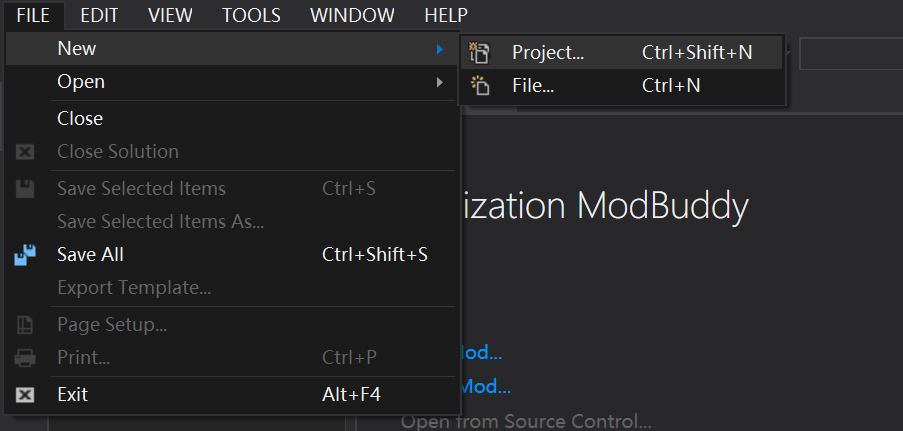Image resolution: width=903 pixels, height=431 pixels.
Task: Click the Print printer icon
Action: point(25,358)
